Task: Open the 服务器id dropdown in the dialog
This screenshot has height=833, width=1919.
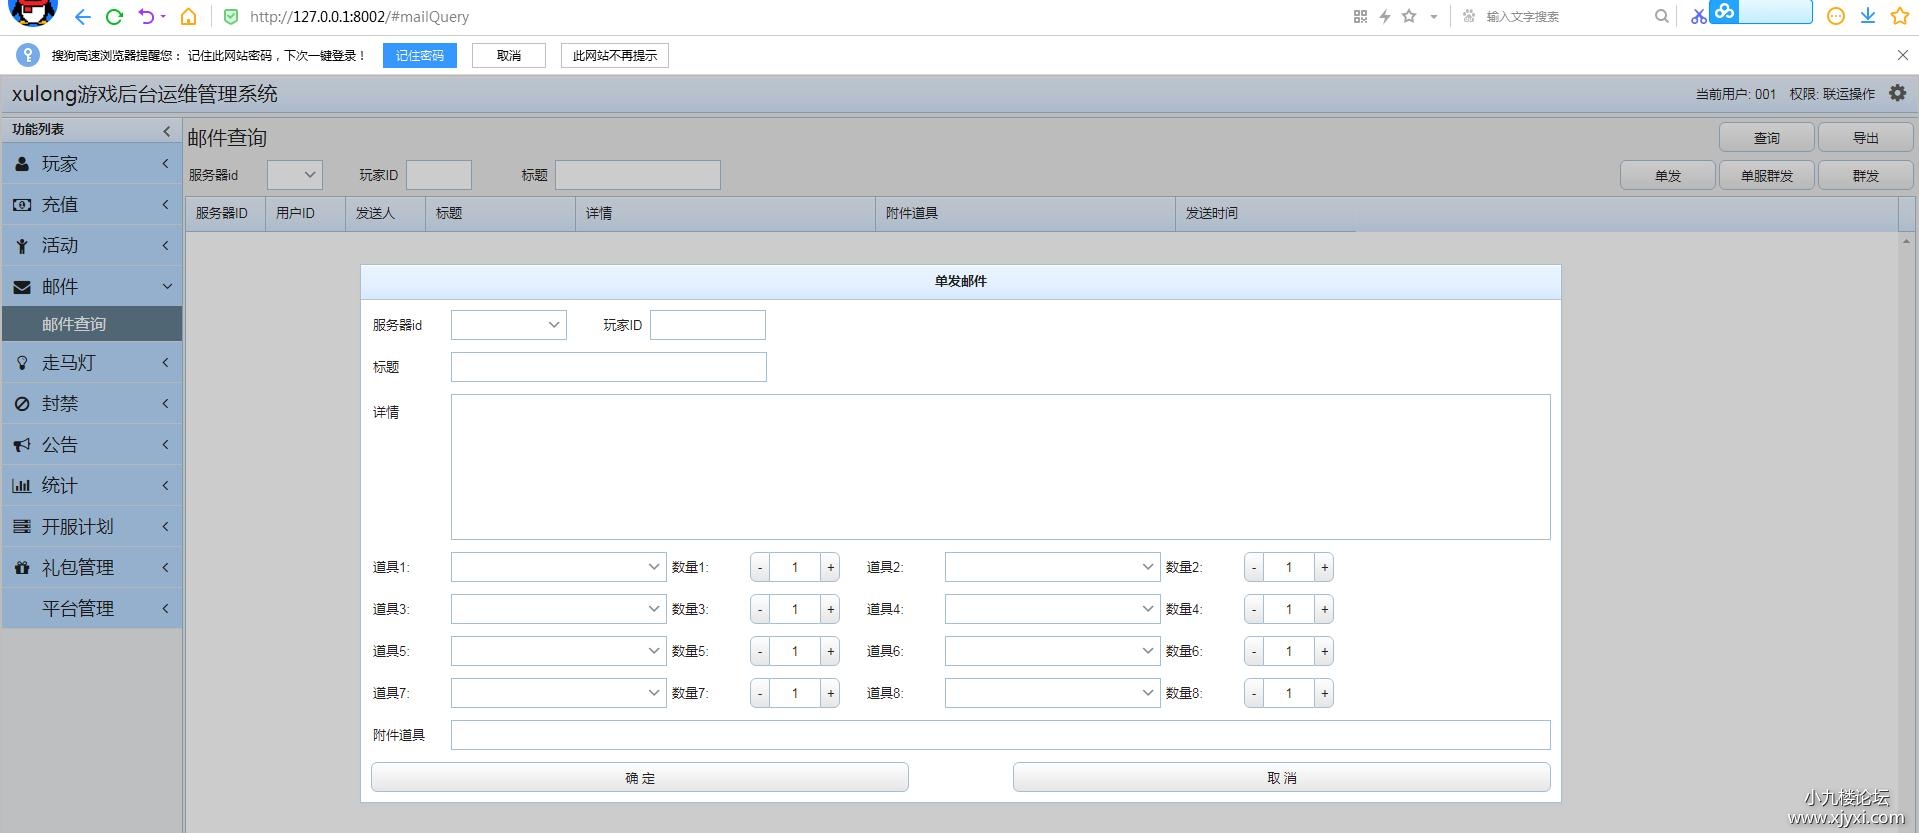Action: point(508,325)
